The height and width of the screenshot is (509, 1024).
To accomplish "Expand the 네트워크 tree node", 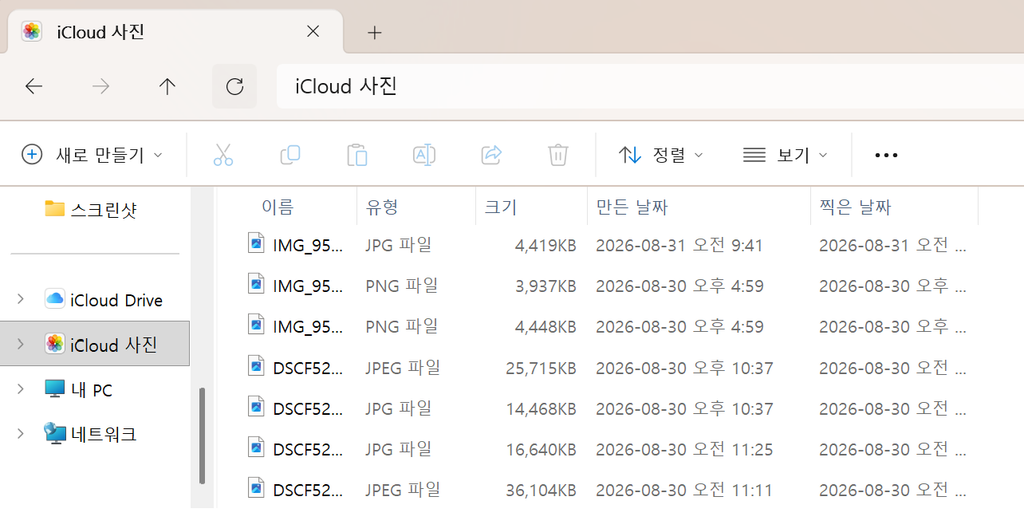I will coord(20,433).
